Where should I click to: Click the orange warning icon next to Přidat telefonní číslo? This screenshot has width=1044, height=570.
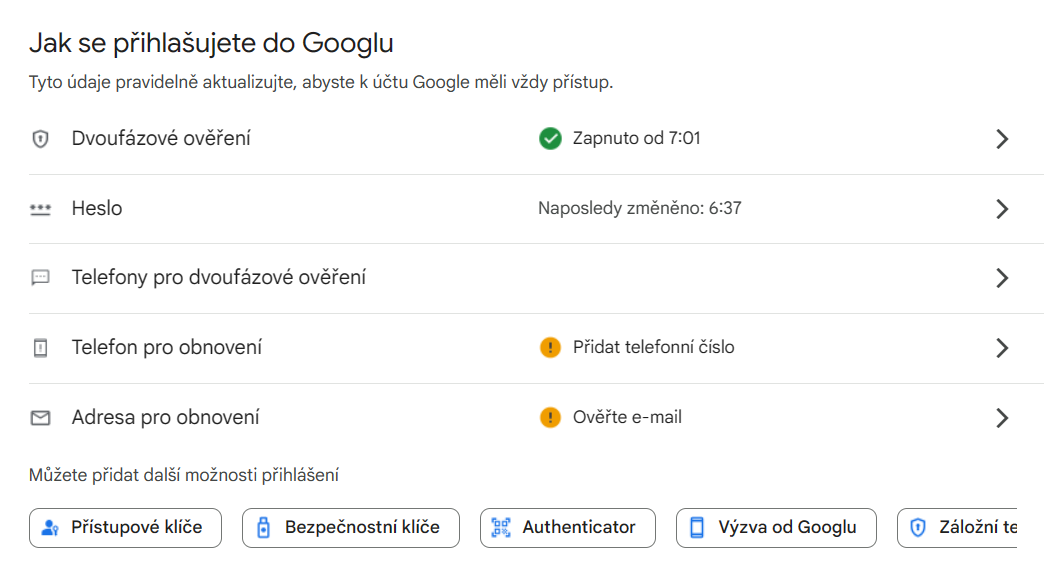(x=550, y=348)
